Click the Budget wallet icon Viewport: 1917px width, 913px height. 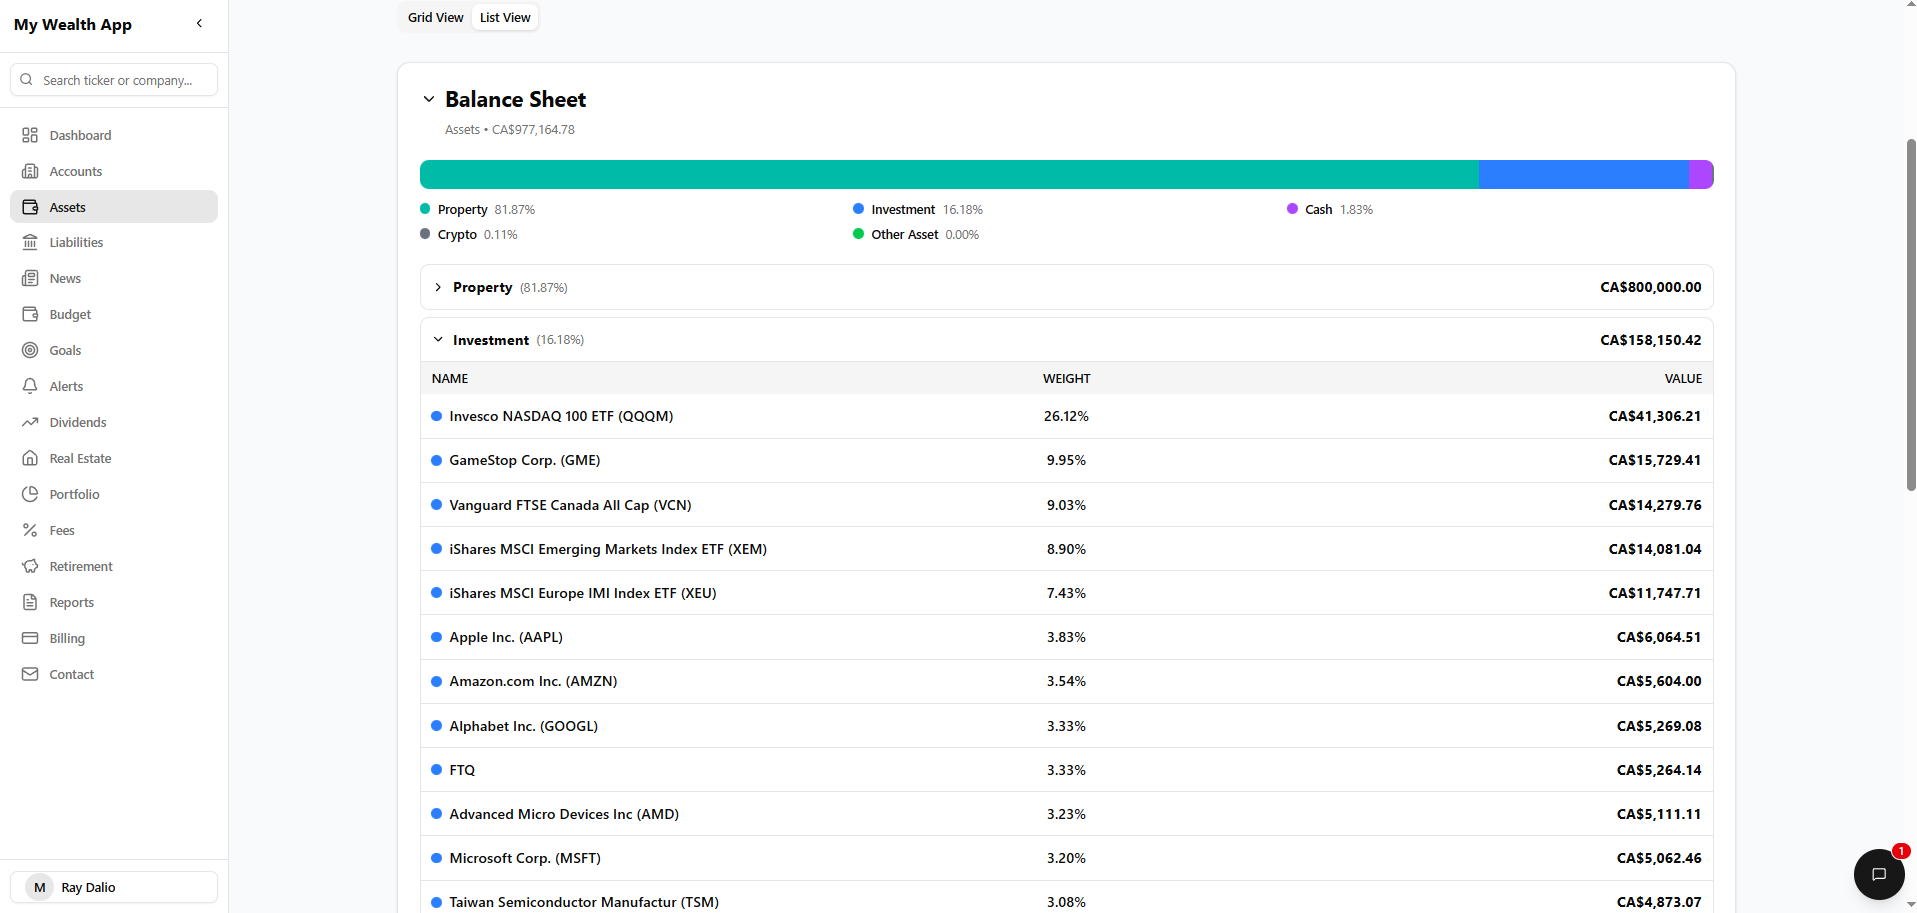30,314
